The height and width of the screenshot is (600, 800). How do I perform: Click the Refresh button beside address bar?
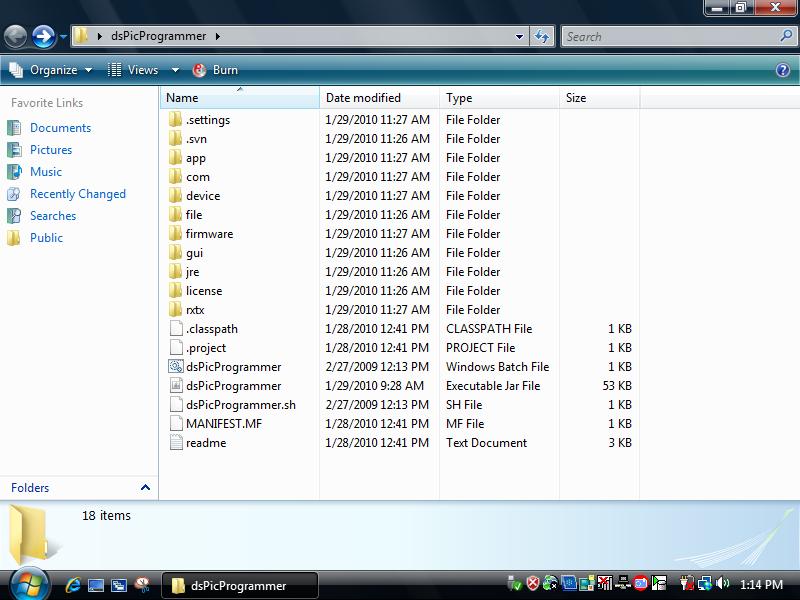click(x=543, y=37)
